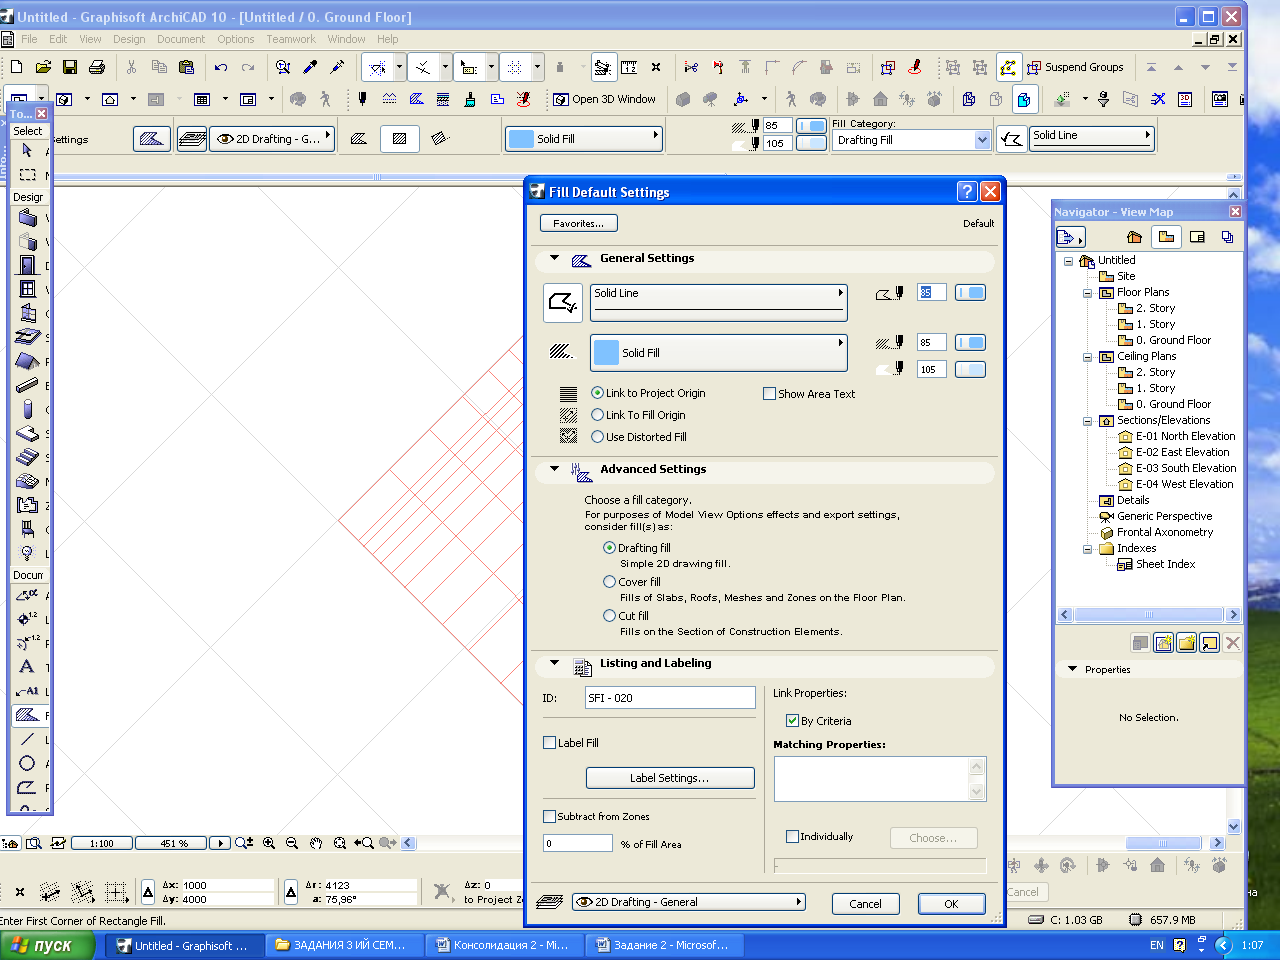Image resolution: width=1280 pixels, height=960 pixels.
Task: Select Link To Fill Origin radio
Action: [x=597, y=415]
